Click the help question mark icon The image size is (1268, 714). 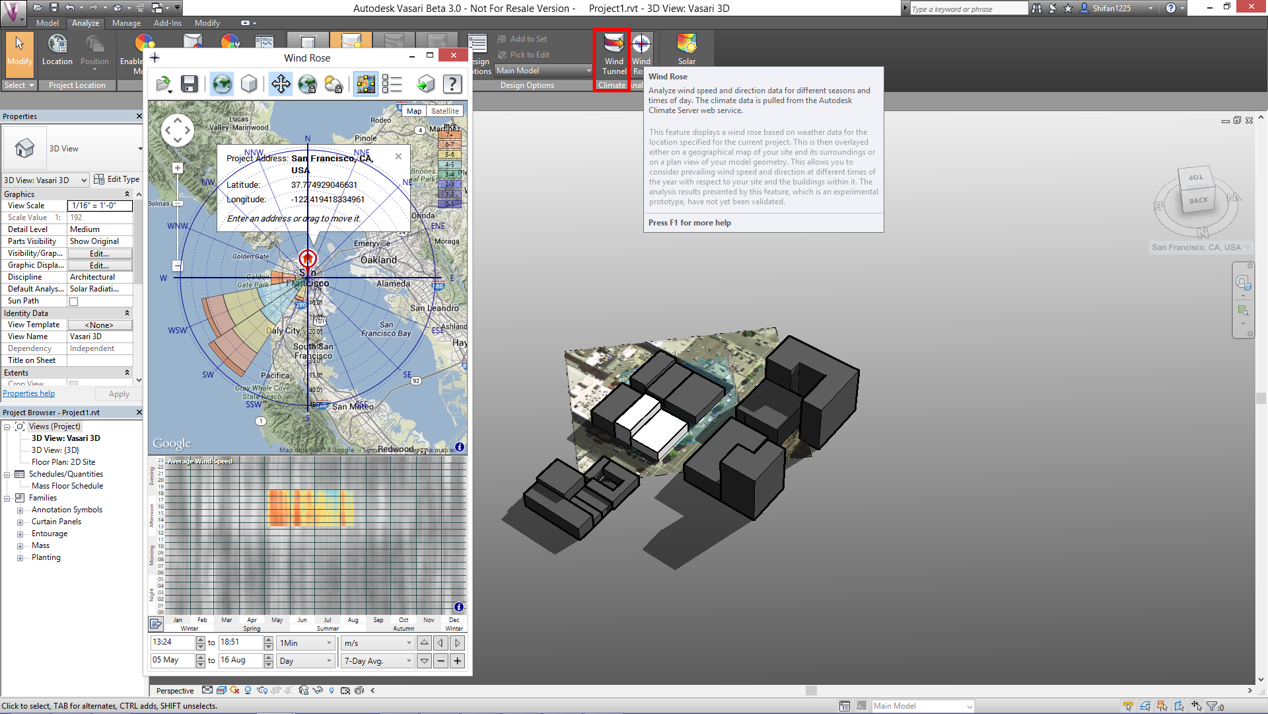[452, 84]
